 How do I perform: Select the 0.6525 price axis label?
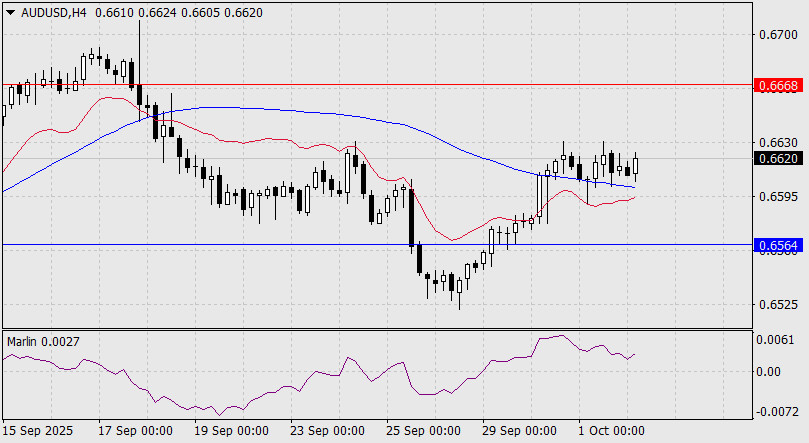pyautogui.click(x=778, y=304)
